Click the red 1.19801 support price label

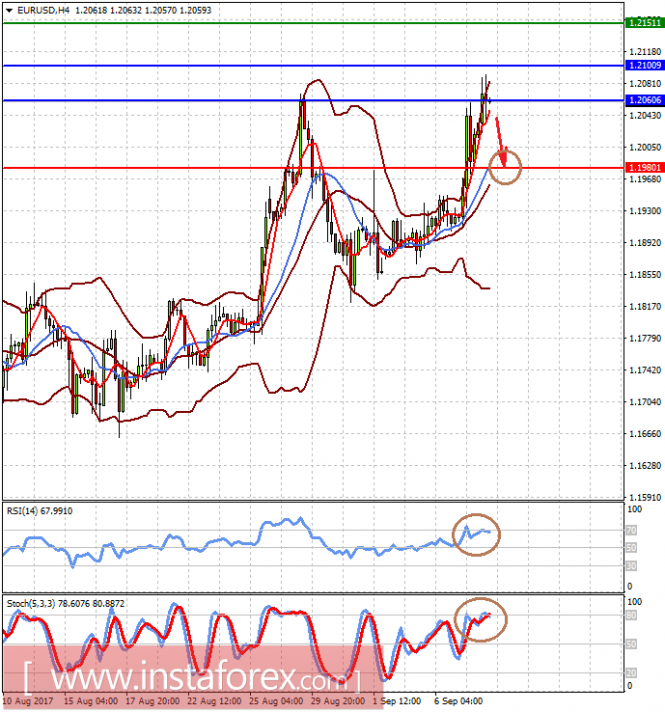click(645, 168)
